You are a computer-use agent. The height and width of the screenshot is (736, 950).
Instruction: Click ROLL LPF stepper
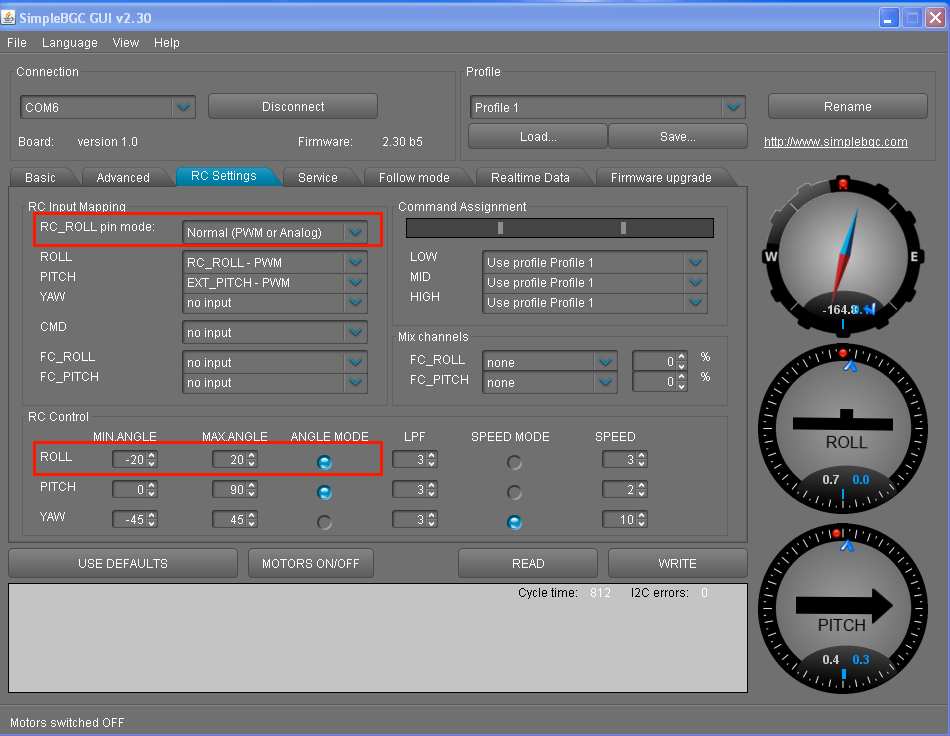tap(431, 459)
